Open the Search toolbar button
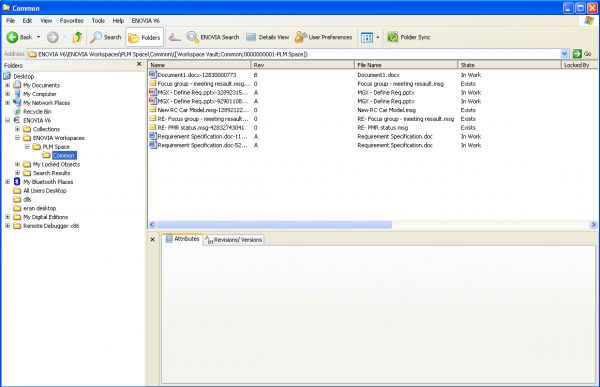The height and width of the screenshot is (387, 600). pyautogui.click(x=106, y=37)
